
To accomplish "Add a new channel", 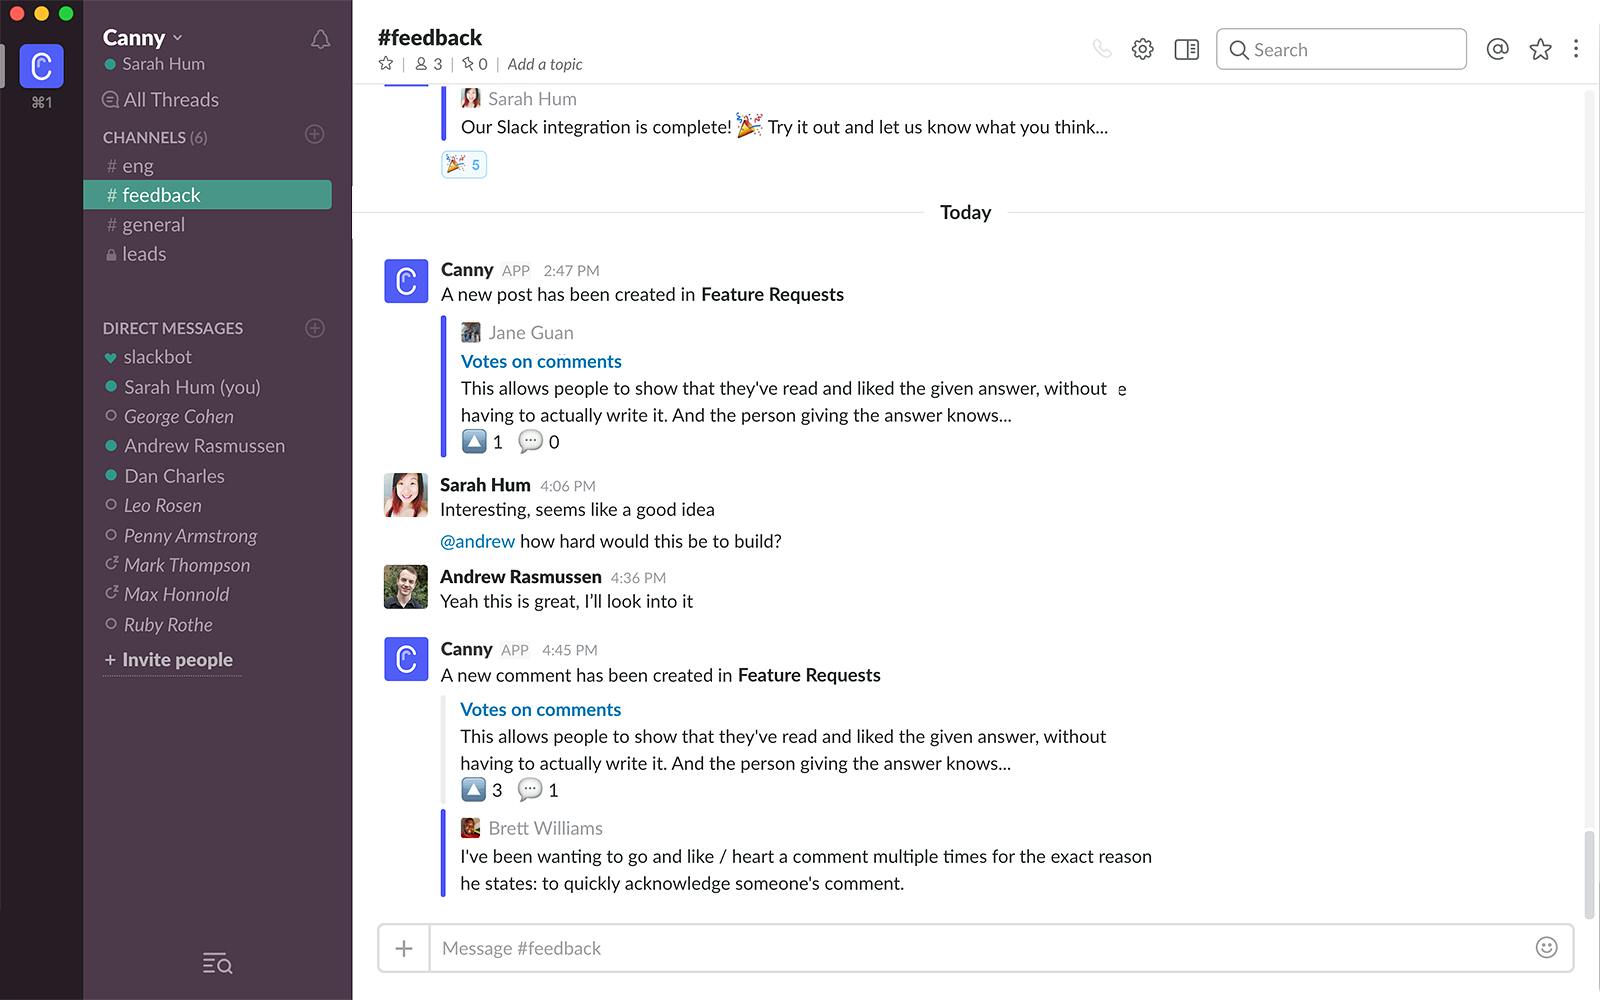I will (x=315, y=135).
